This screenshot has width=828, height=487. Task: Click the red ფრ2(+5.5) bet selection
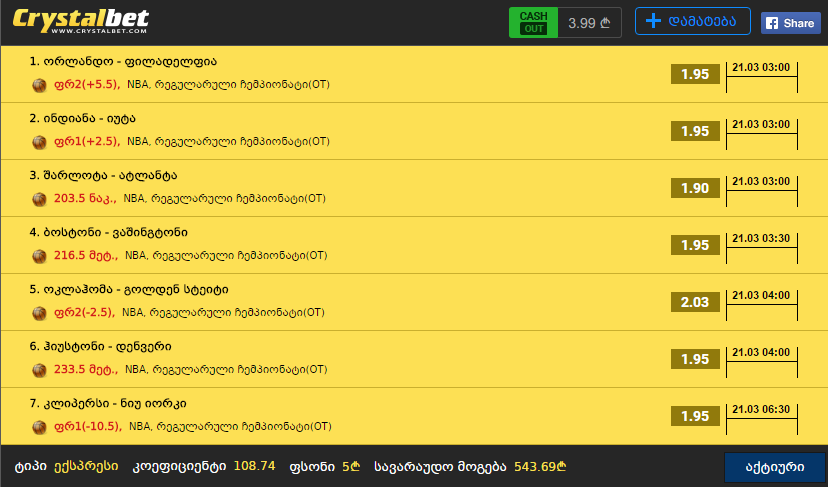pyautogui.click(x=87, y=85)
